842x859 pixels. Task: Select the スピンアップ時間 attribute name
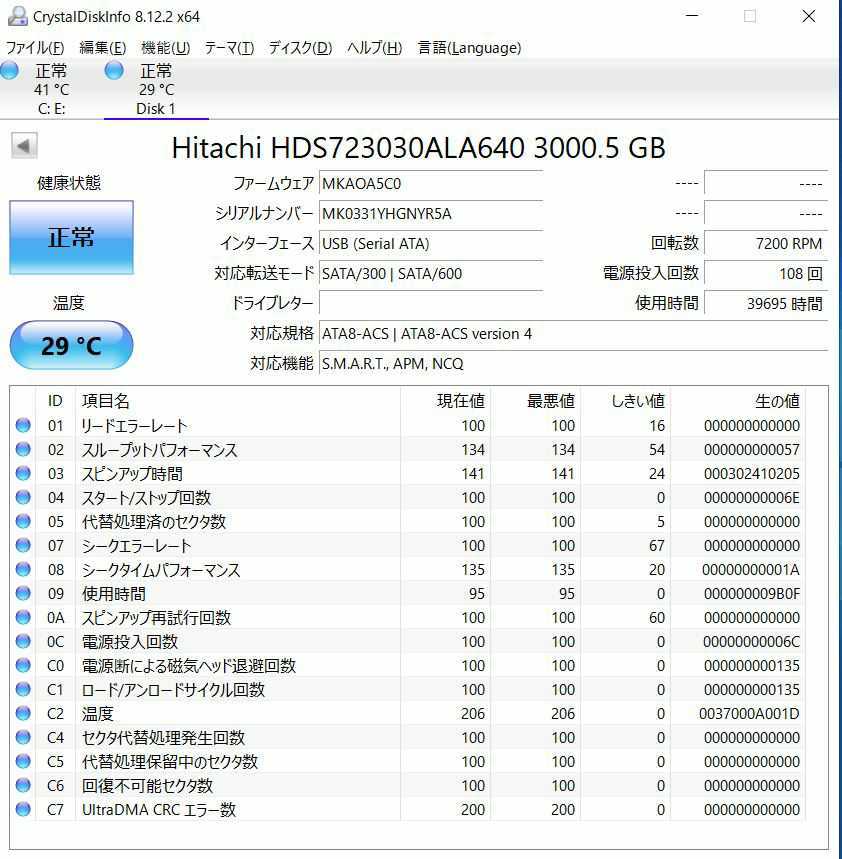click(132, 474)
